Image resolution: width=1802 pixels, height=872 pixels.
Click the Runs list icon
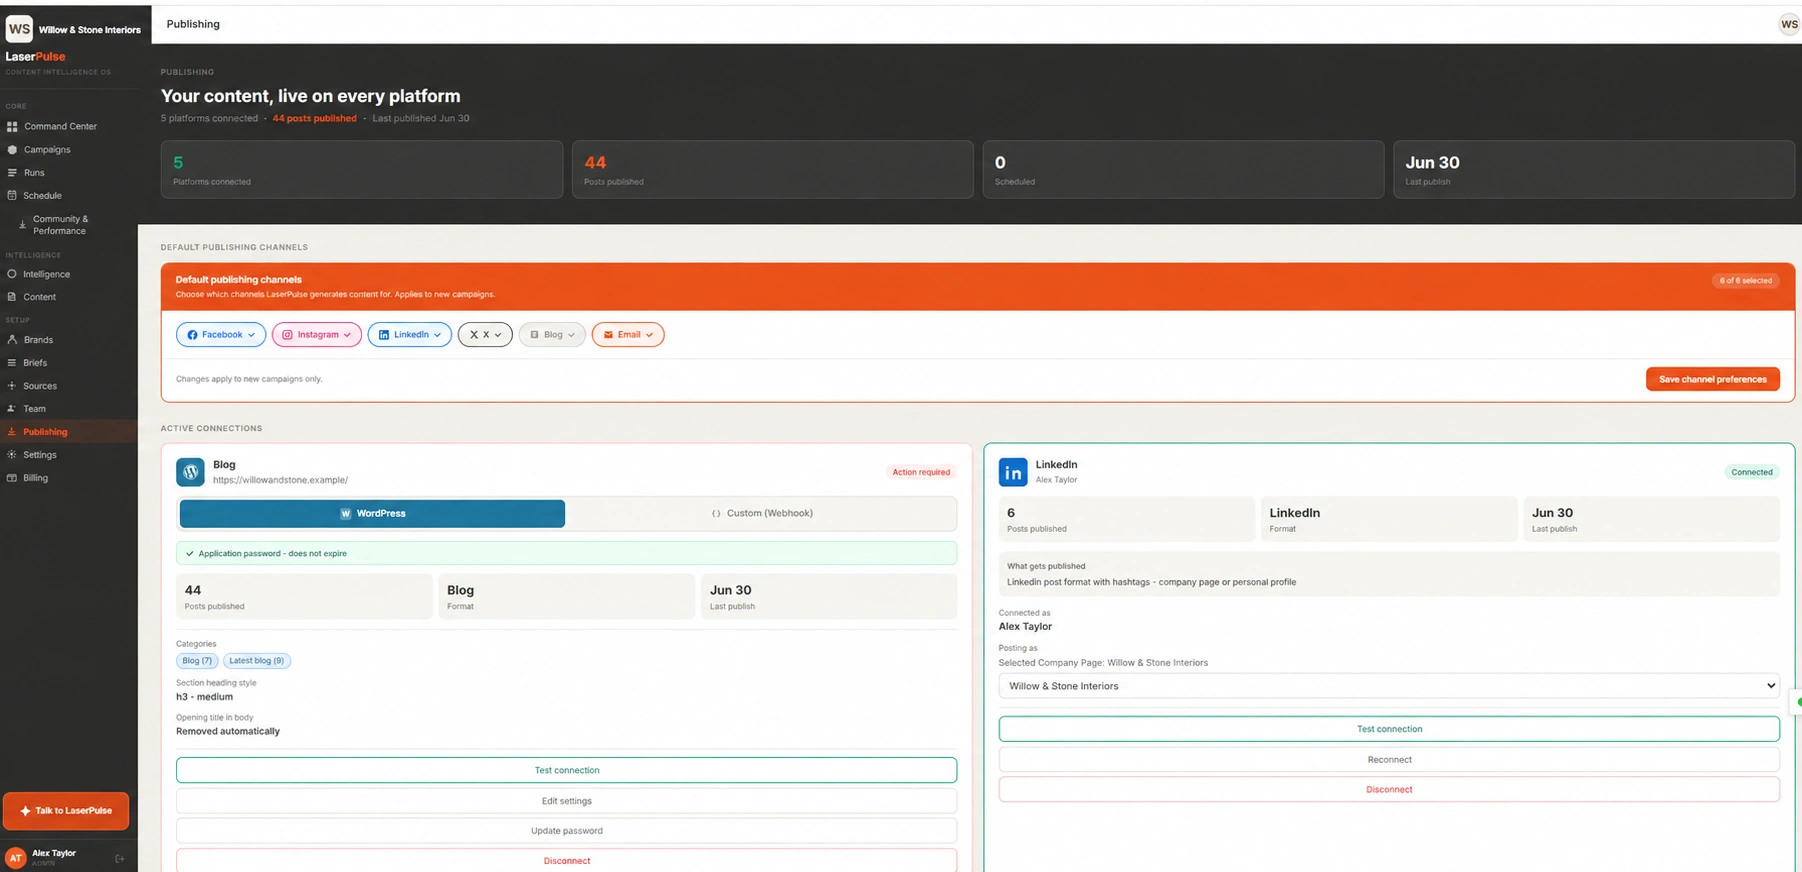[12, 173]
